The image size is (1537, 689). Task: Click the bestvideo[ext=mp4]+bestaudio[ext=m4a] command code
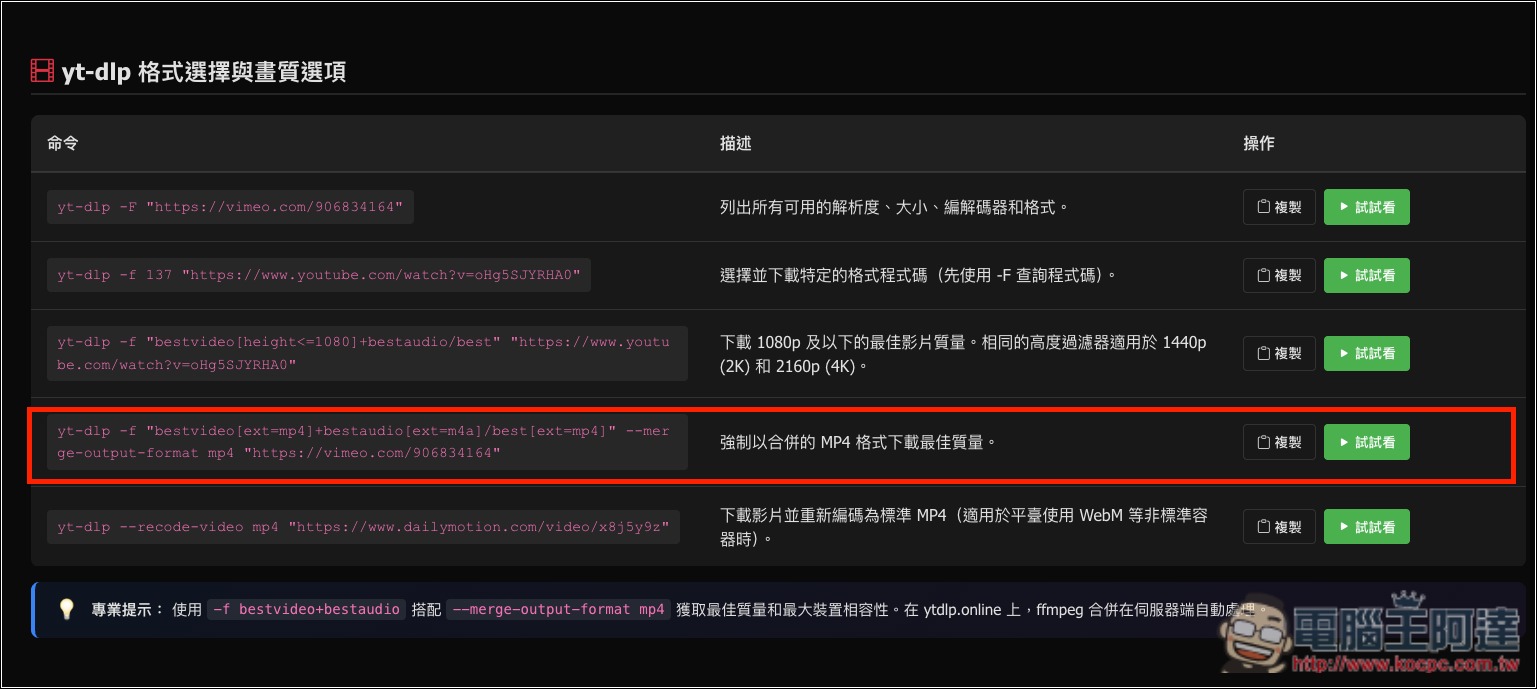tap(367, 442)
